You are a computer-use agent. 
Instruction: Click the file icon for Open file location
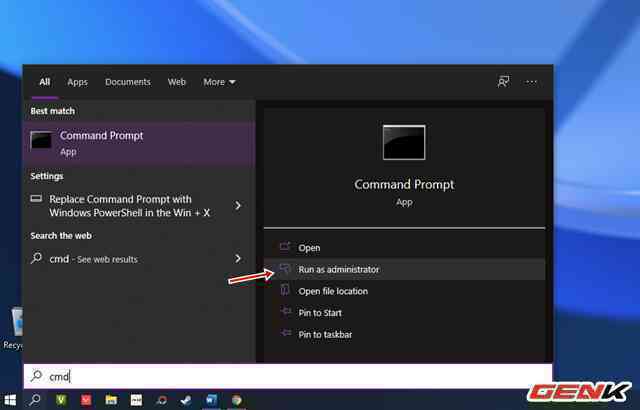pyautogui.click(x=285, y=290)
